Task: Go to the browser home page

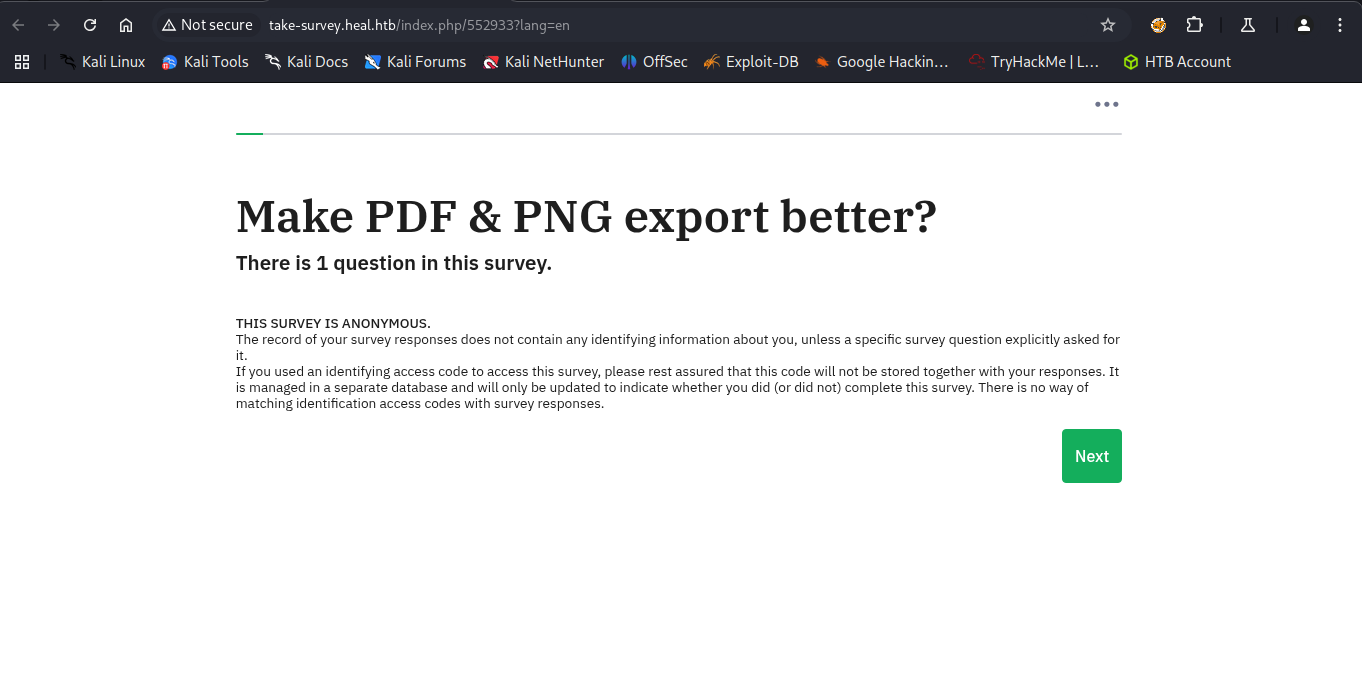Action: click(x=126, y=25)
